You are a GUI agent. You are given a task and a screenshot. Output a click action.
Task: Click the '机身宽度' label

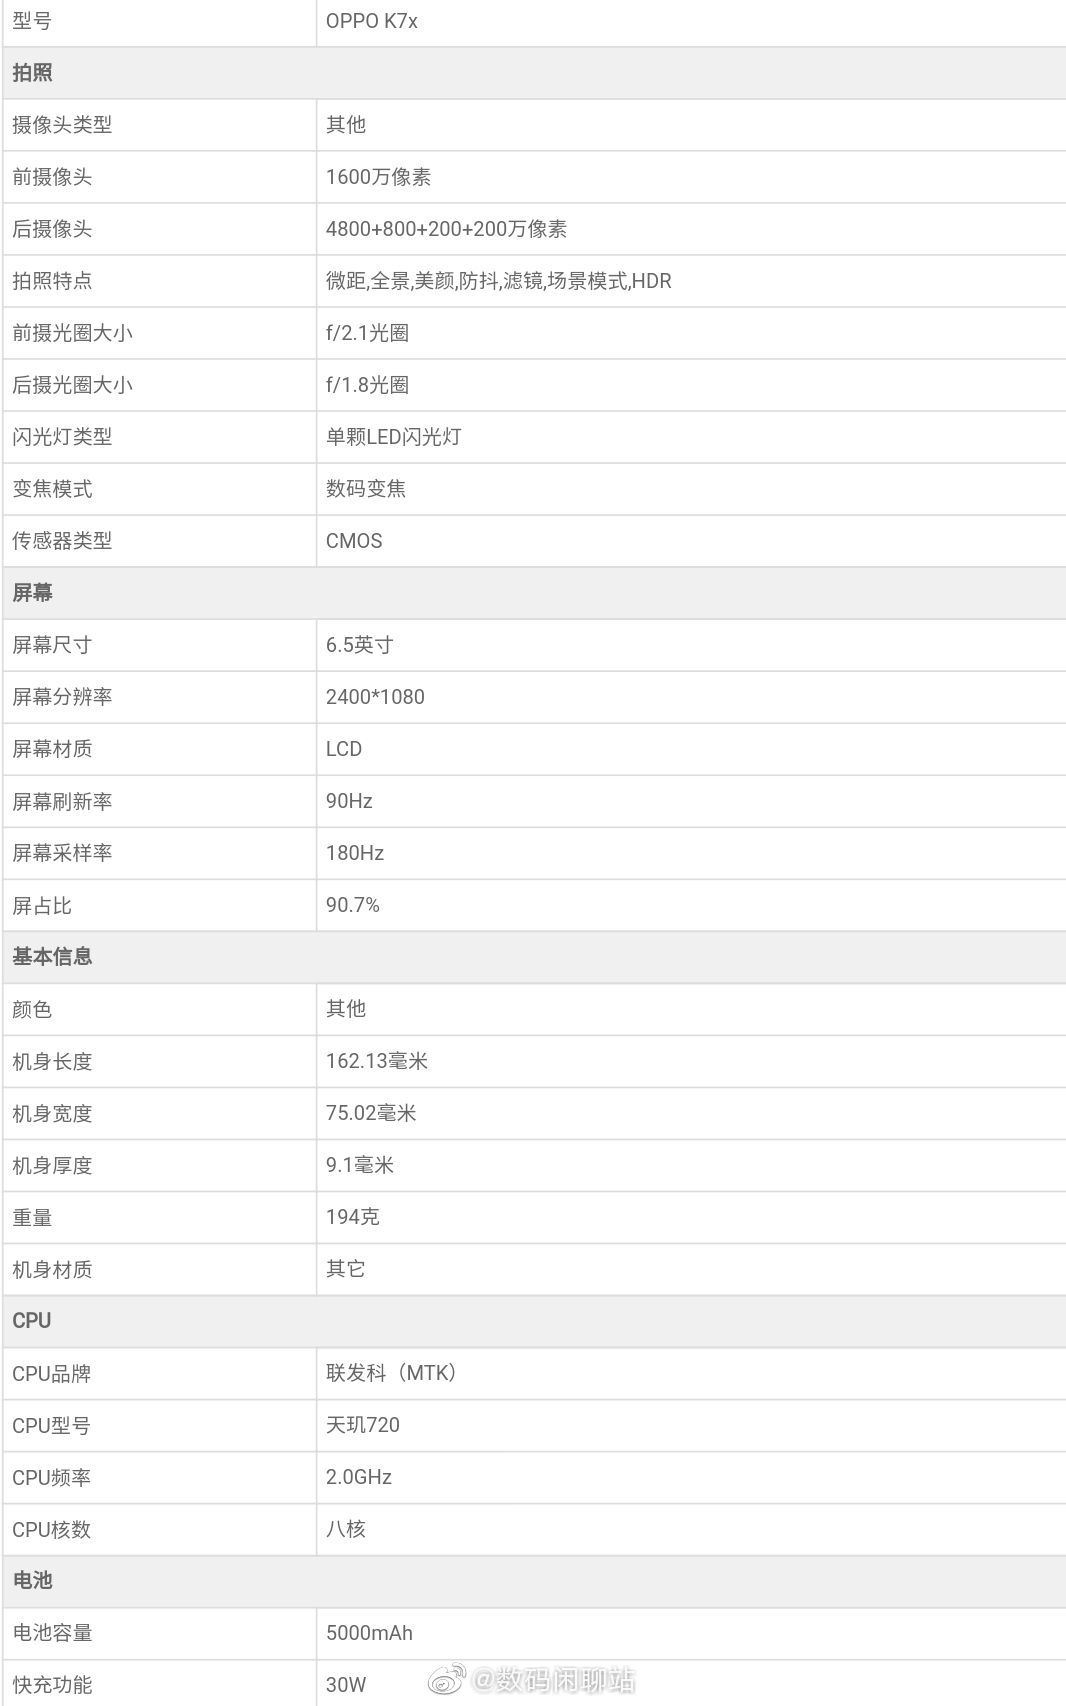point(52,1113)
